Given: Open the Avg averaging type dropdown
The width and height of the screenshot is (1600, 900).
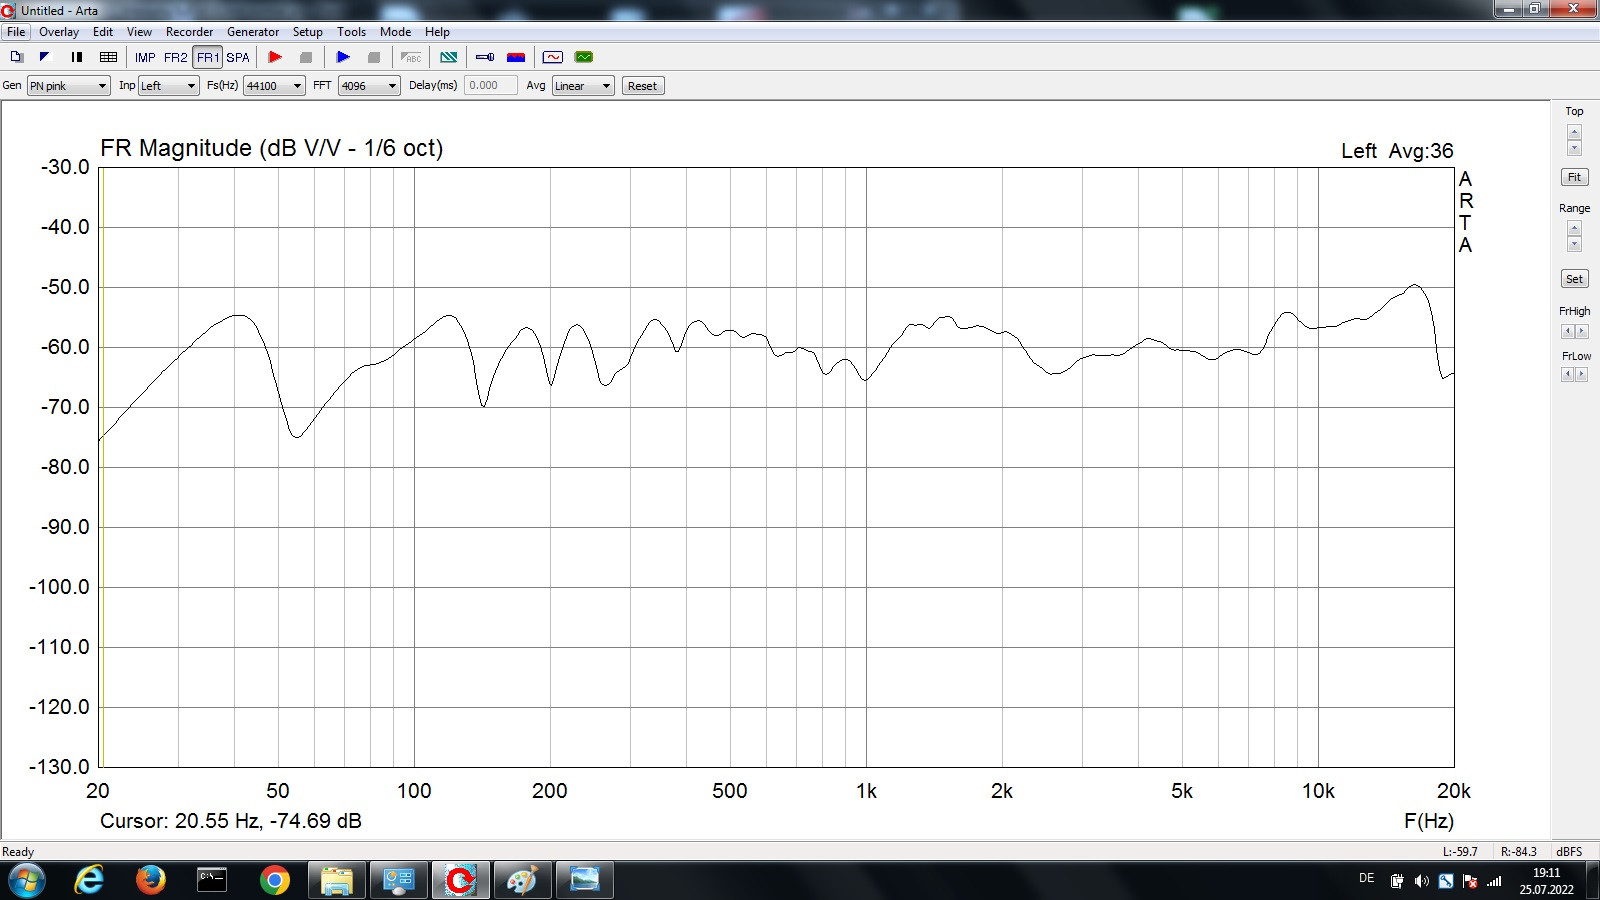Looking at the screenshot, I should (583, 86).
